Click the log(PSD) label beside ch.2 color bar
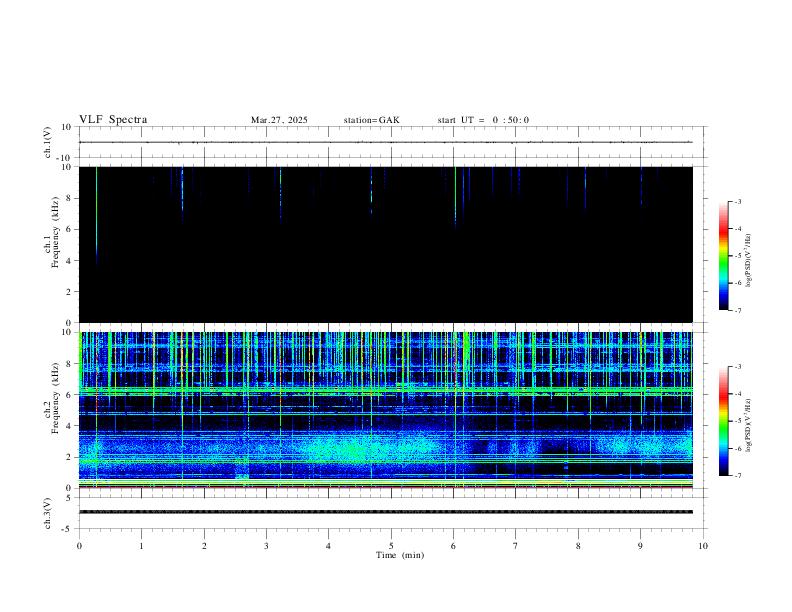792x612 pixels. [748, 425]
